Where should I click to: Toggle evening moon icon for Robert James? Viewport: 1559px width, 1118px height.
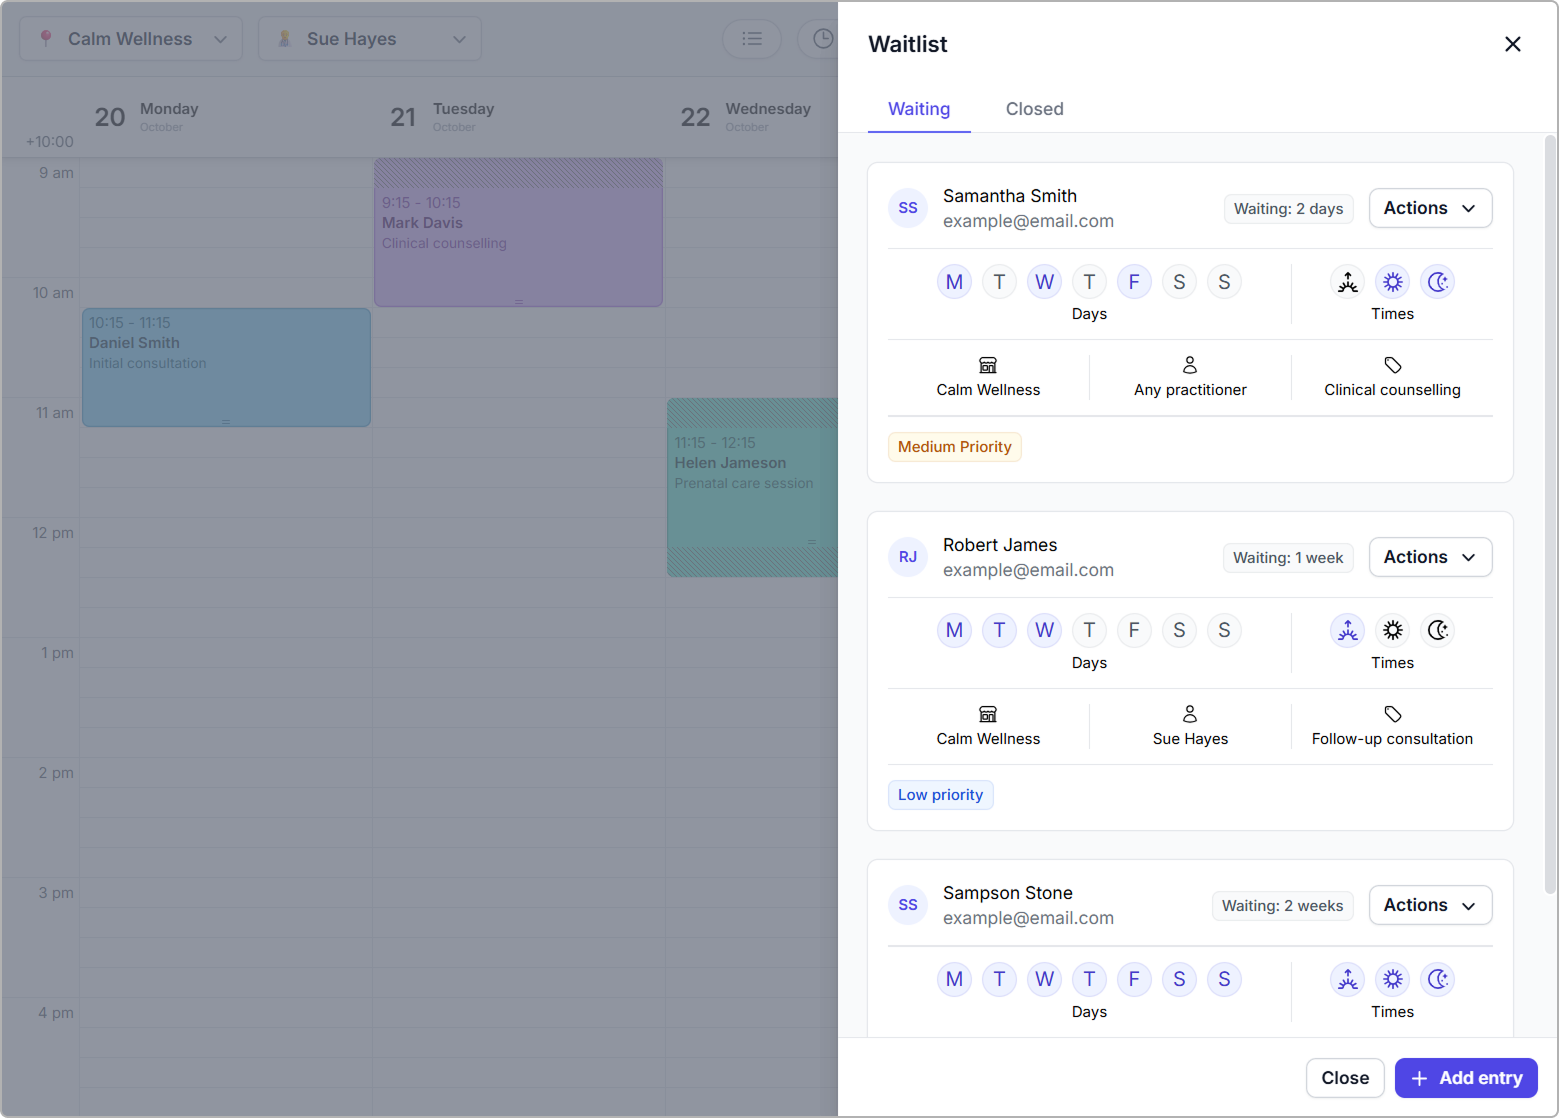1437,630
